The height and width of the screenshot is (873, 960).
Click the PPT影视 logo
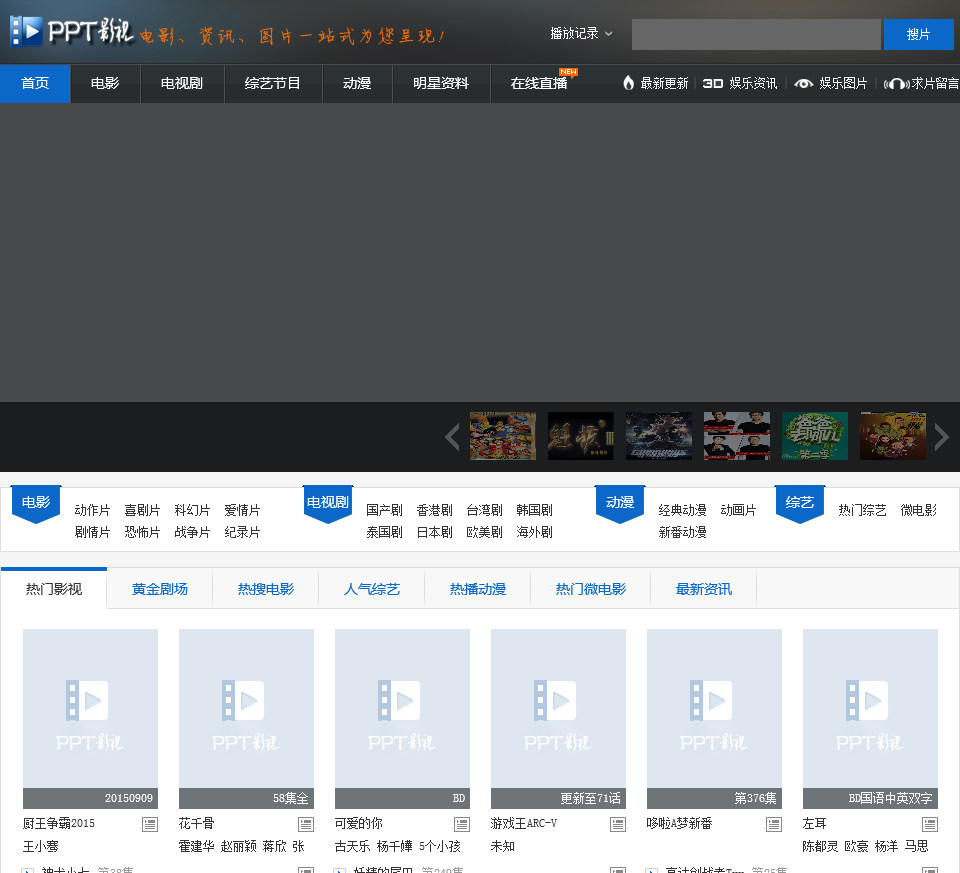click(72, 32)
